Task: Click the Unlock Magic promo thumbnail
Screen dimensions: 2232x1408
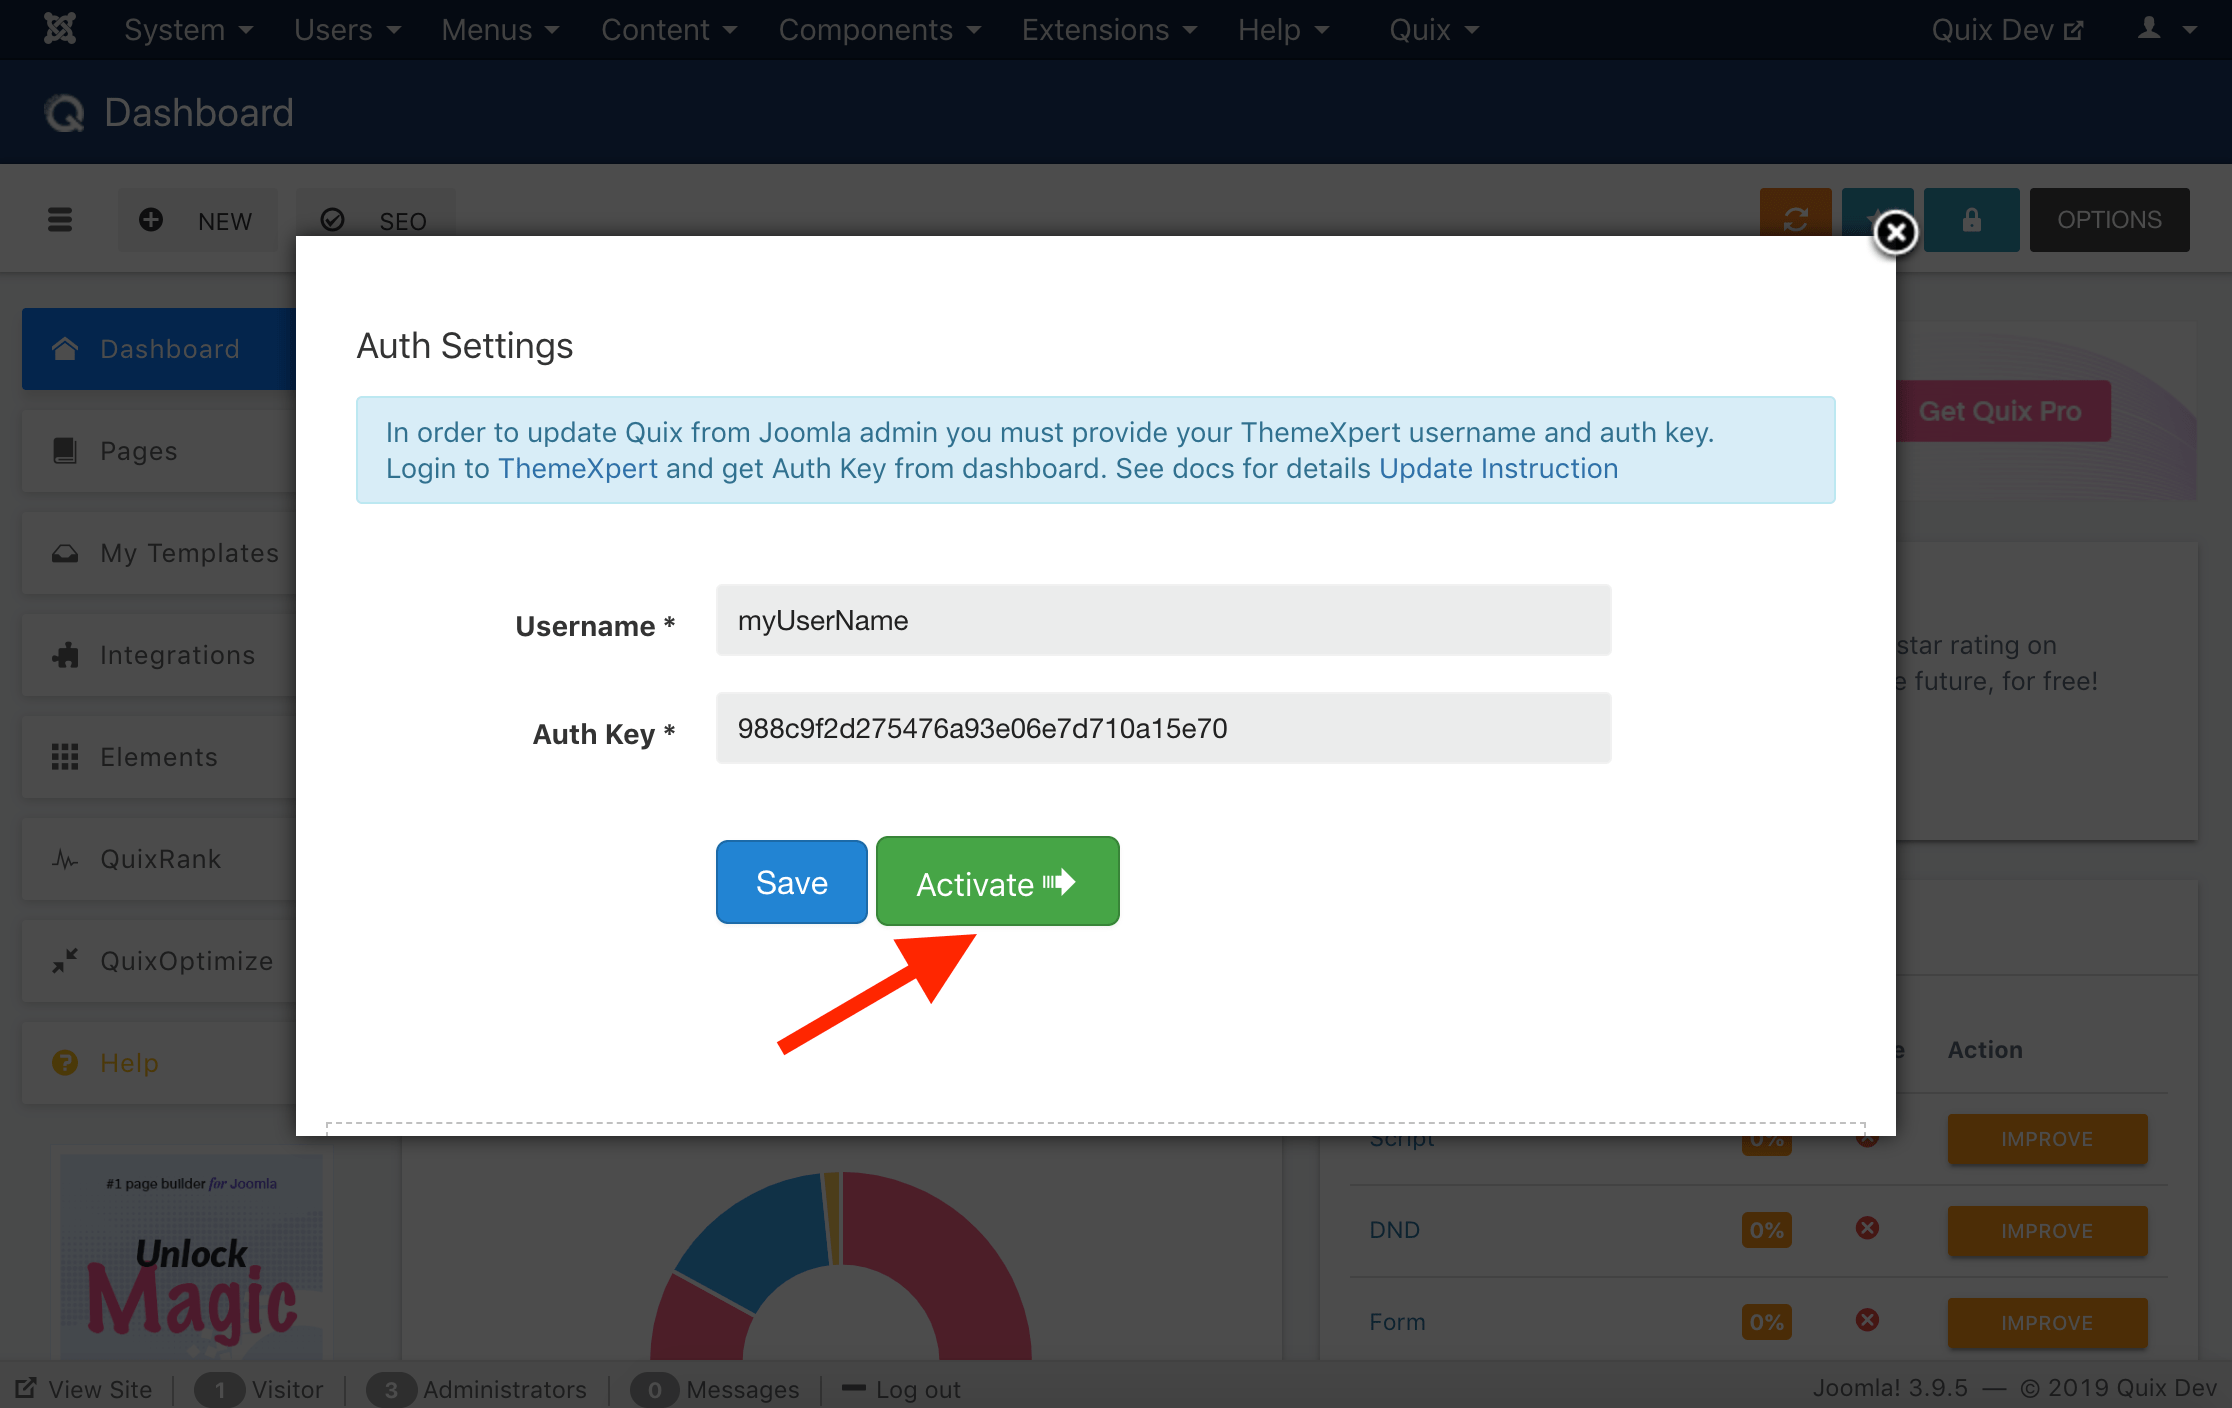Action: coord(192,1260)
